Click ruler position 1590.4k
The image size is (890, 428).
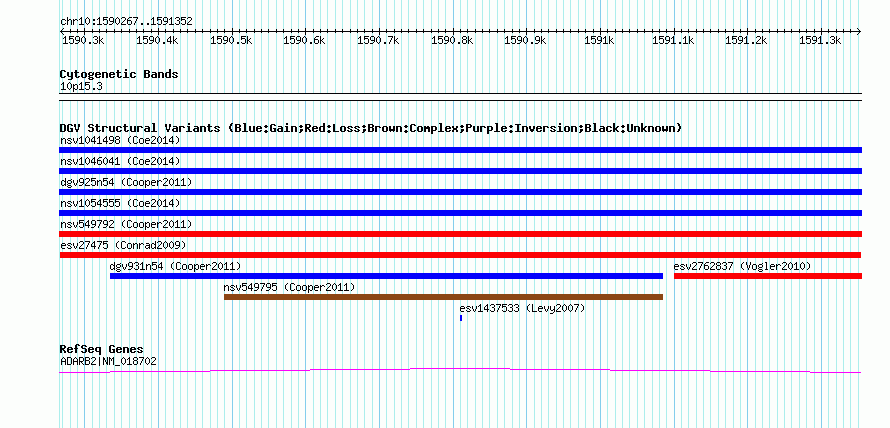[x=157, y=40]
